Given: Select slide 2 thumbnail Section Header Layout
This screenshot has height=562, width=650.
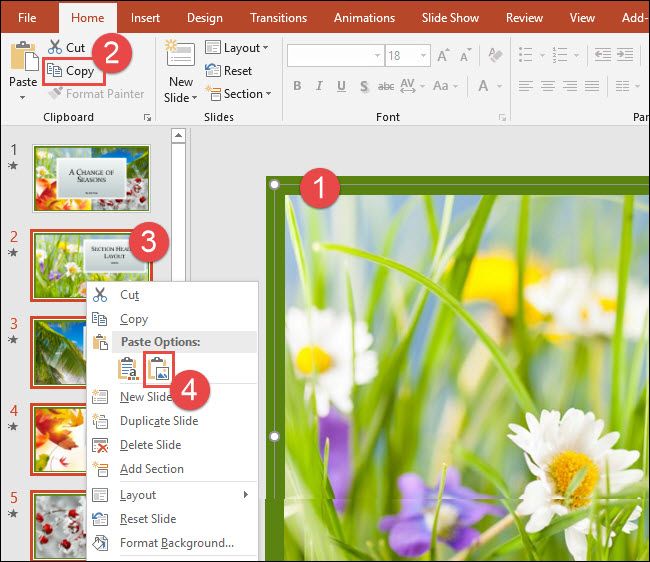Looking at the screenshot, I should click(x=92, y=265).
